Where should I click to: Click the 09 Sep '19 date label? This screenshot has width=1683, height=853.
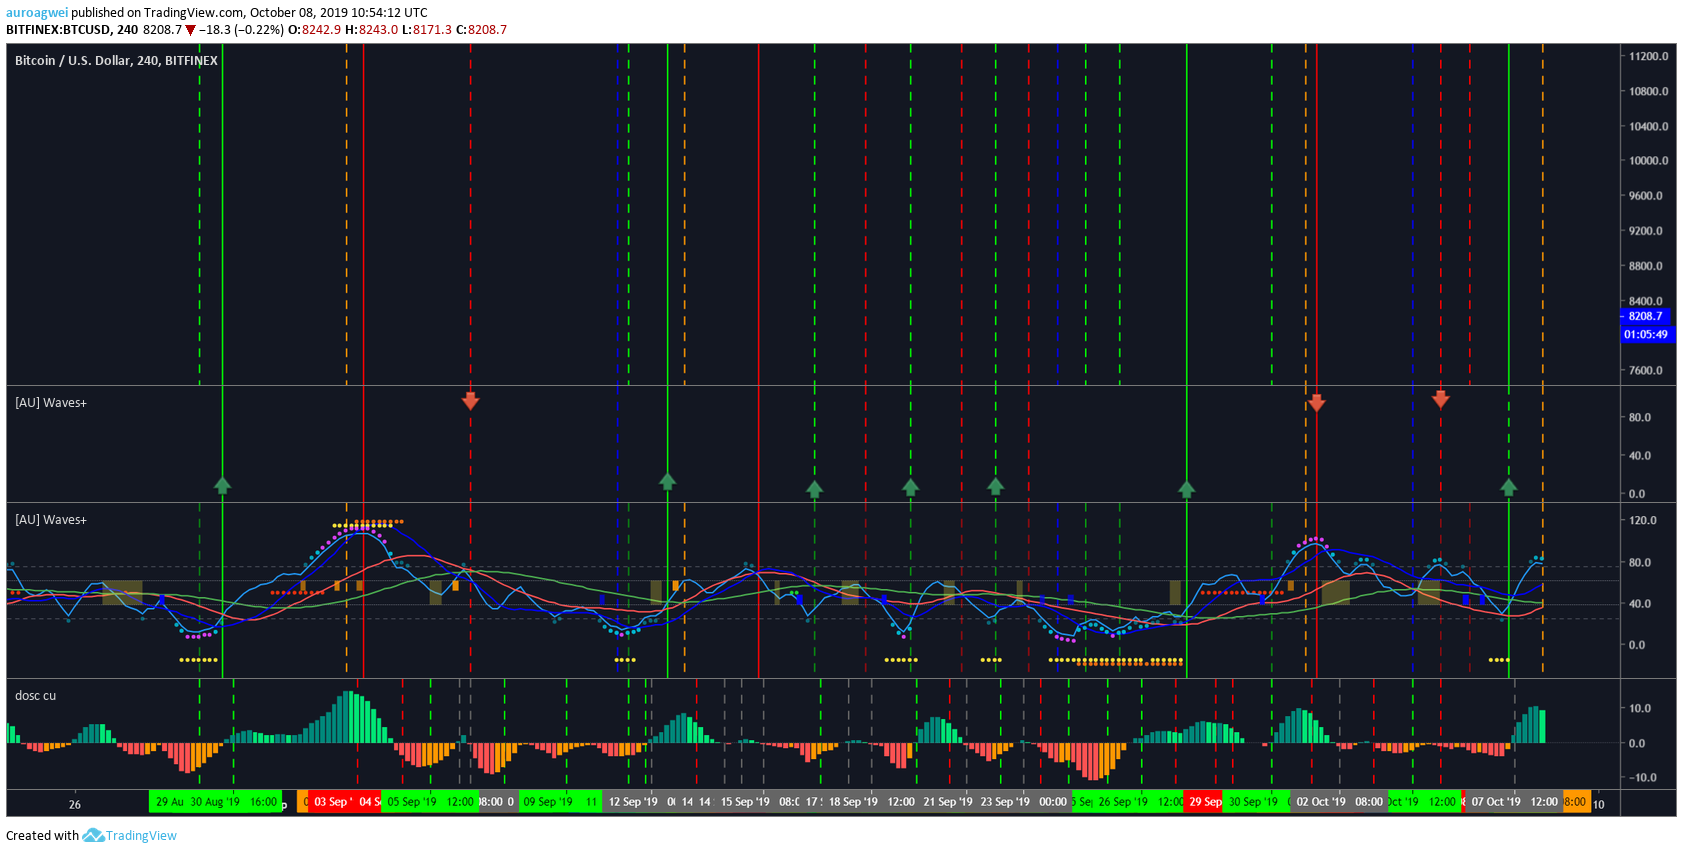[x=548, y=802]
